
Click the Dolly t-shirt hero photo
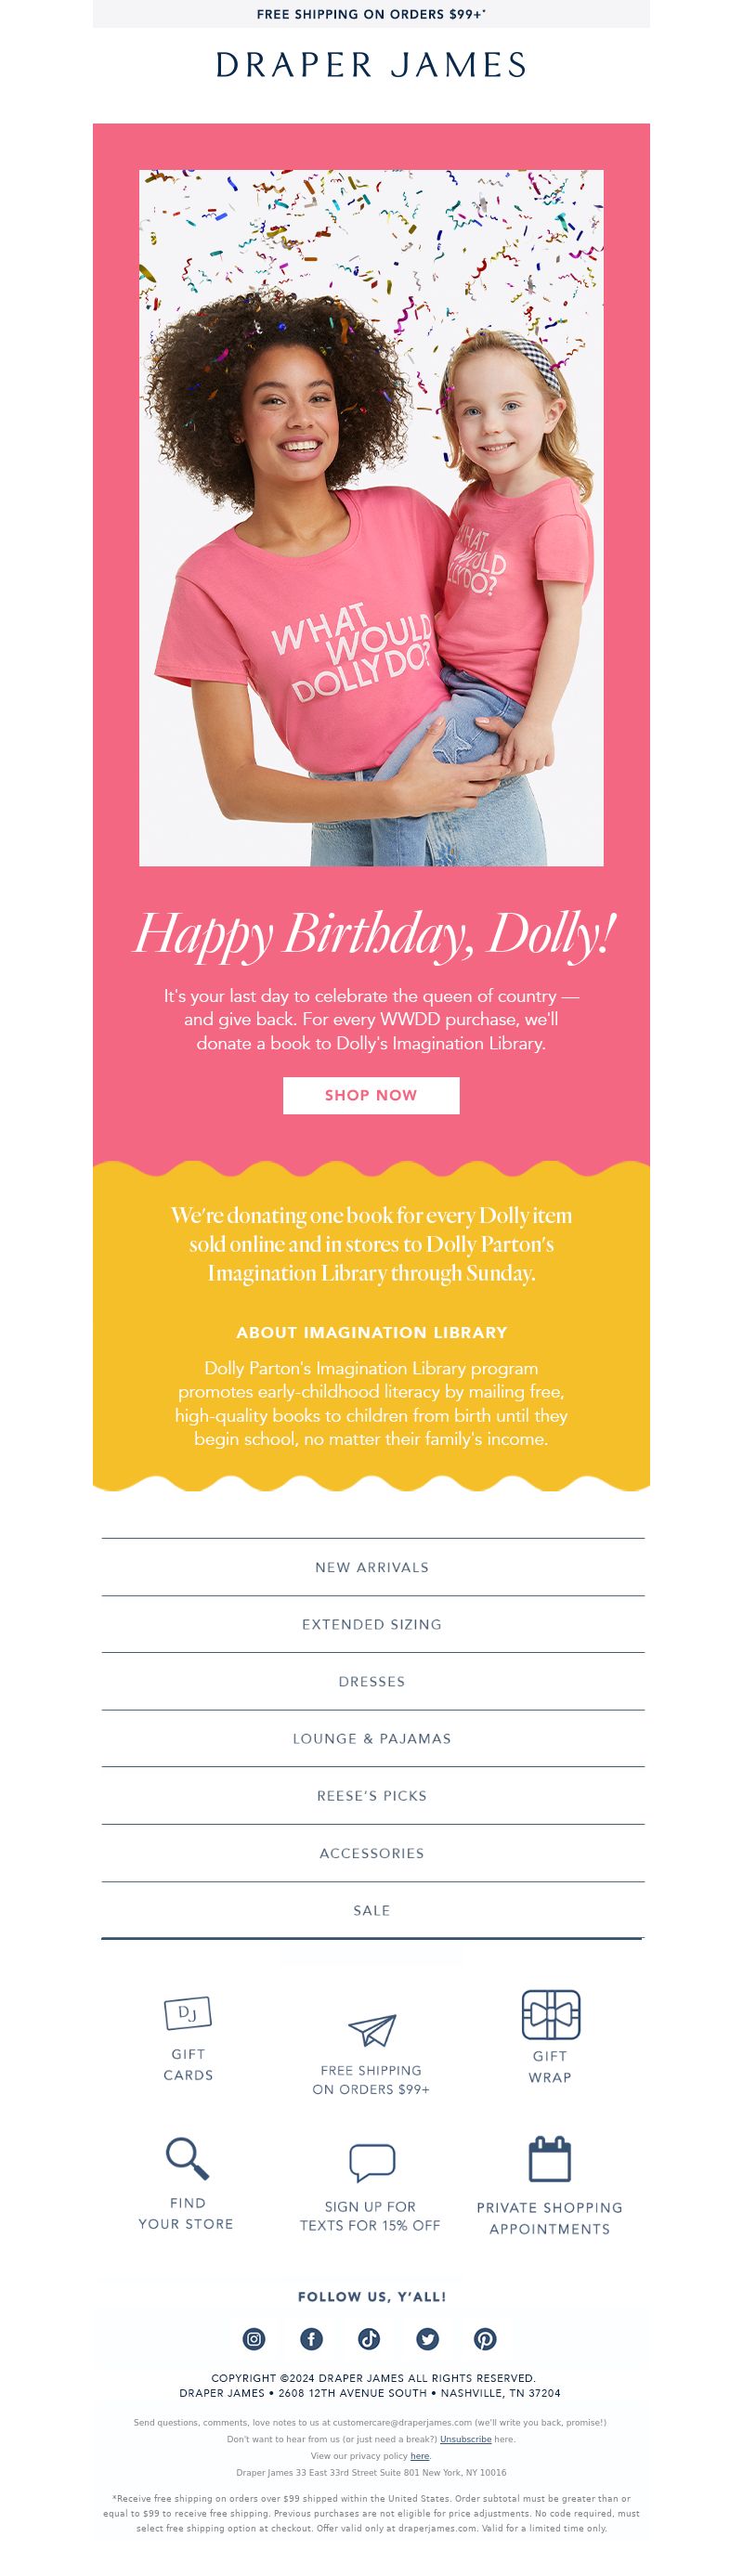click(371, 518)
